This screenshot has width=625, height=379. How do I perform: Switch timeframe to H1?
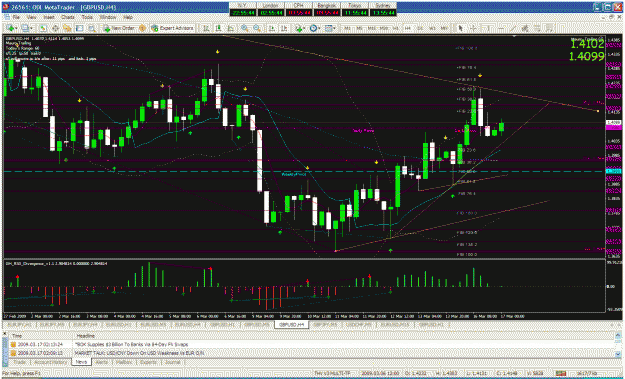[396, 28]
